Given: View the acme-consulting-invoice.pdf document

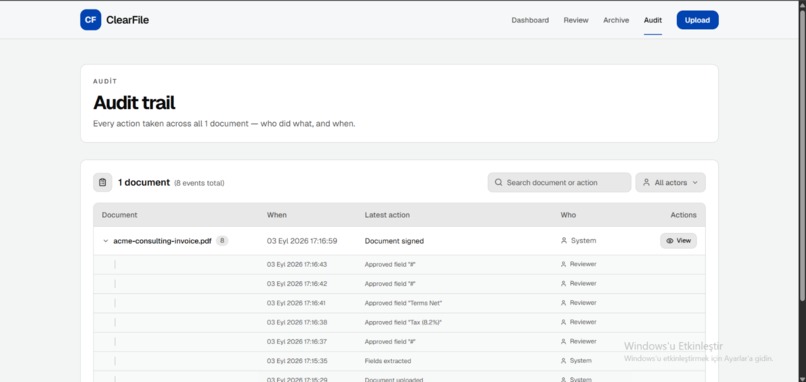Looking at the screenshot, I should (679, 241).
